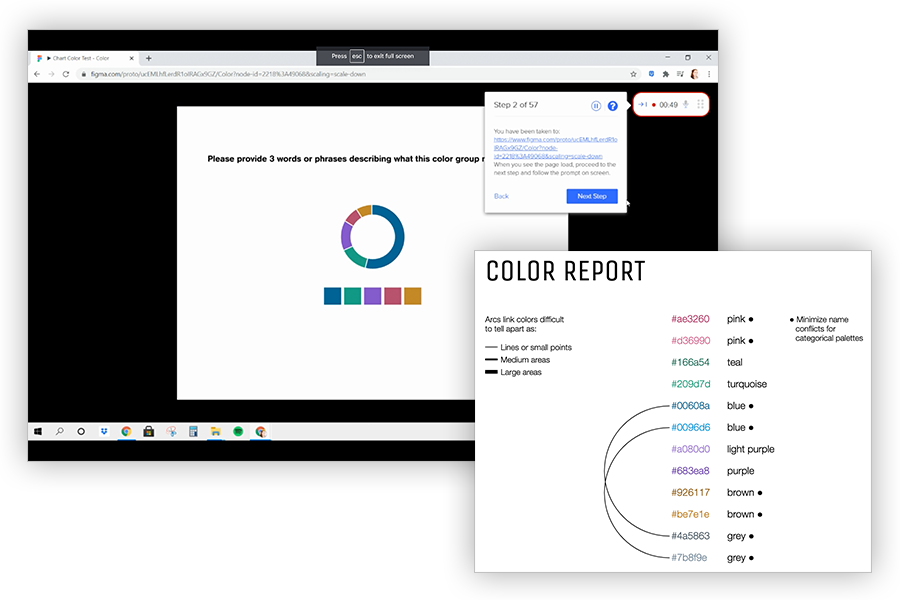Click the browser back arrow
The height and width of the screenshot is (600, 900).
37,74
